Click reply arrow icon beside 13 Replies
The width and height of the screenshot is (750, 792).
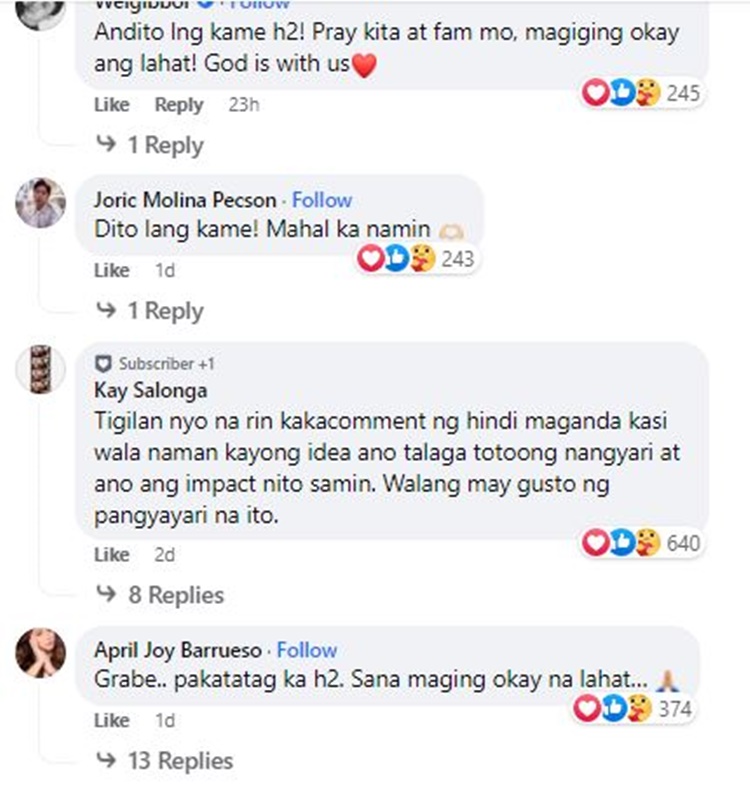click(x=106, y=759)
